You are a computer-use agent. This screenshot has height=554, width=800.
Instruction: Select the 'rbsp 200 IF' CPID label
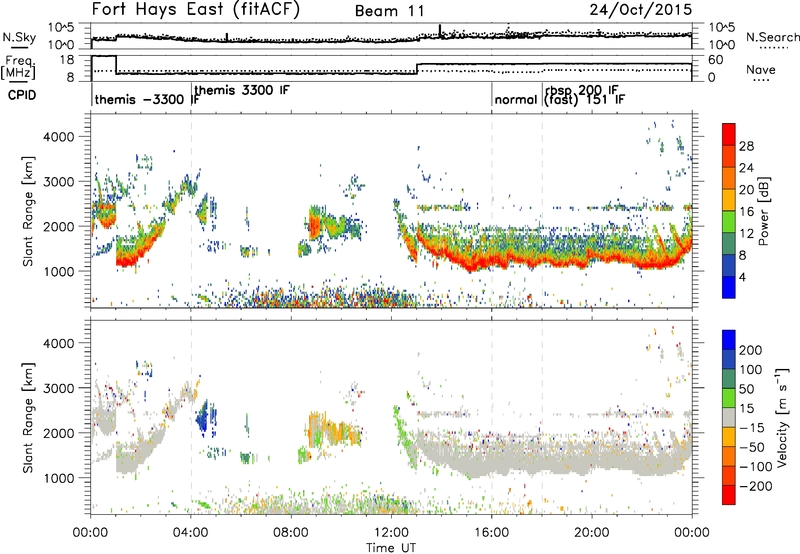pos(582,90)
